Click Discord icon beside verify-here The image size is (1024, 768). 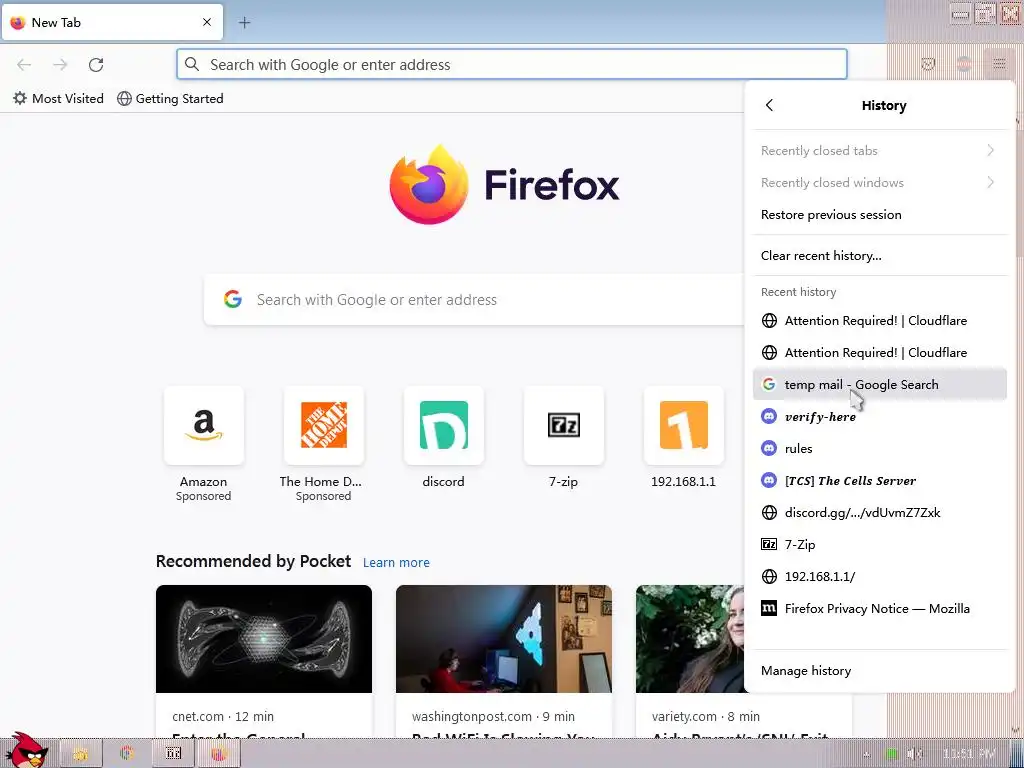click(769, 416)
